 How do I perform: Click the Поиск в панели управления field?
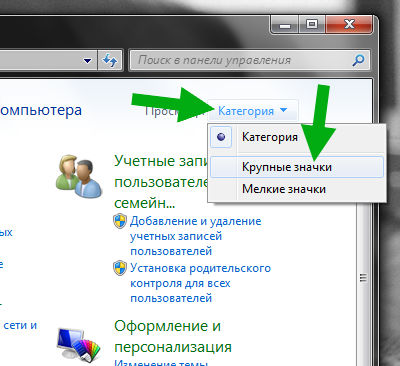[249, 60]
